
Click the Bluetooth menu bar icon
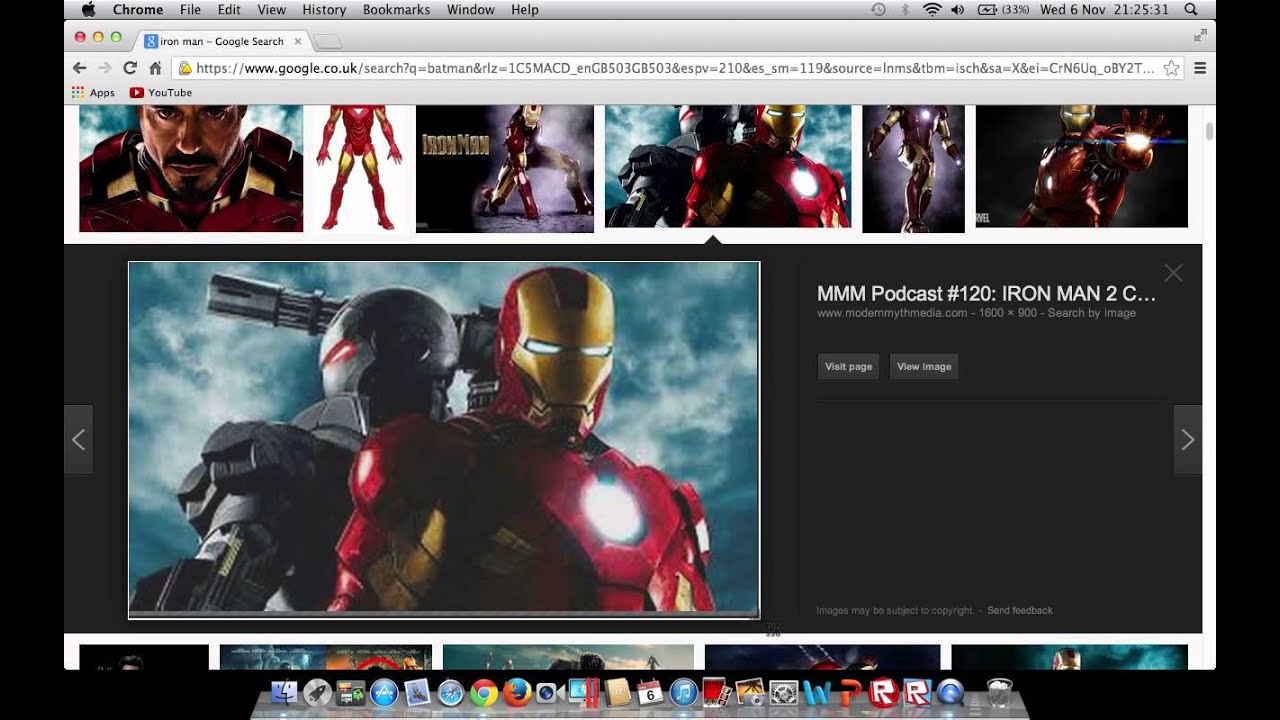pos(905,9)
